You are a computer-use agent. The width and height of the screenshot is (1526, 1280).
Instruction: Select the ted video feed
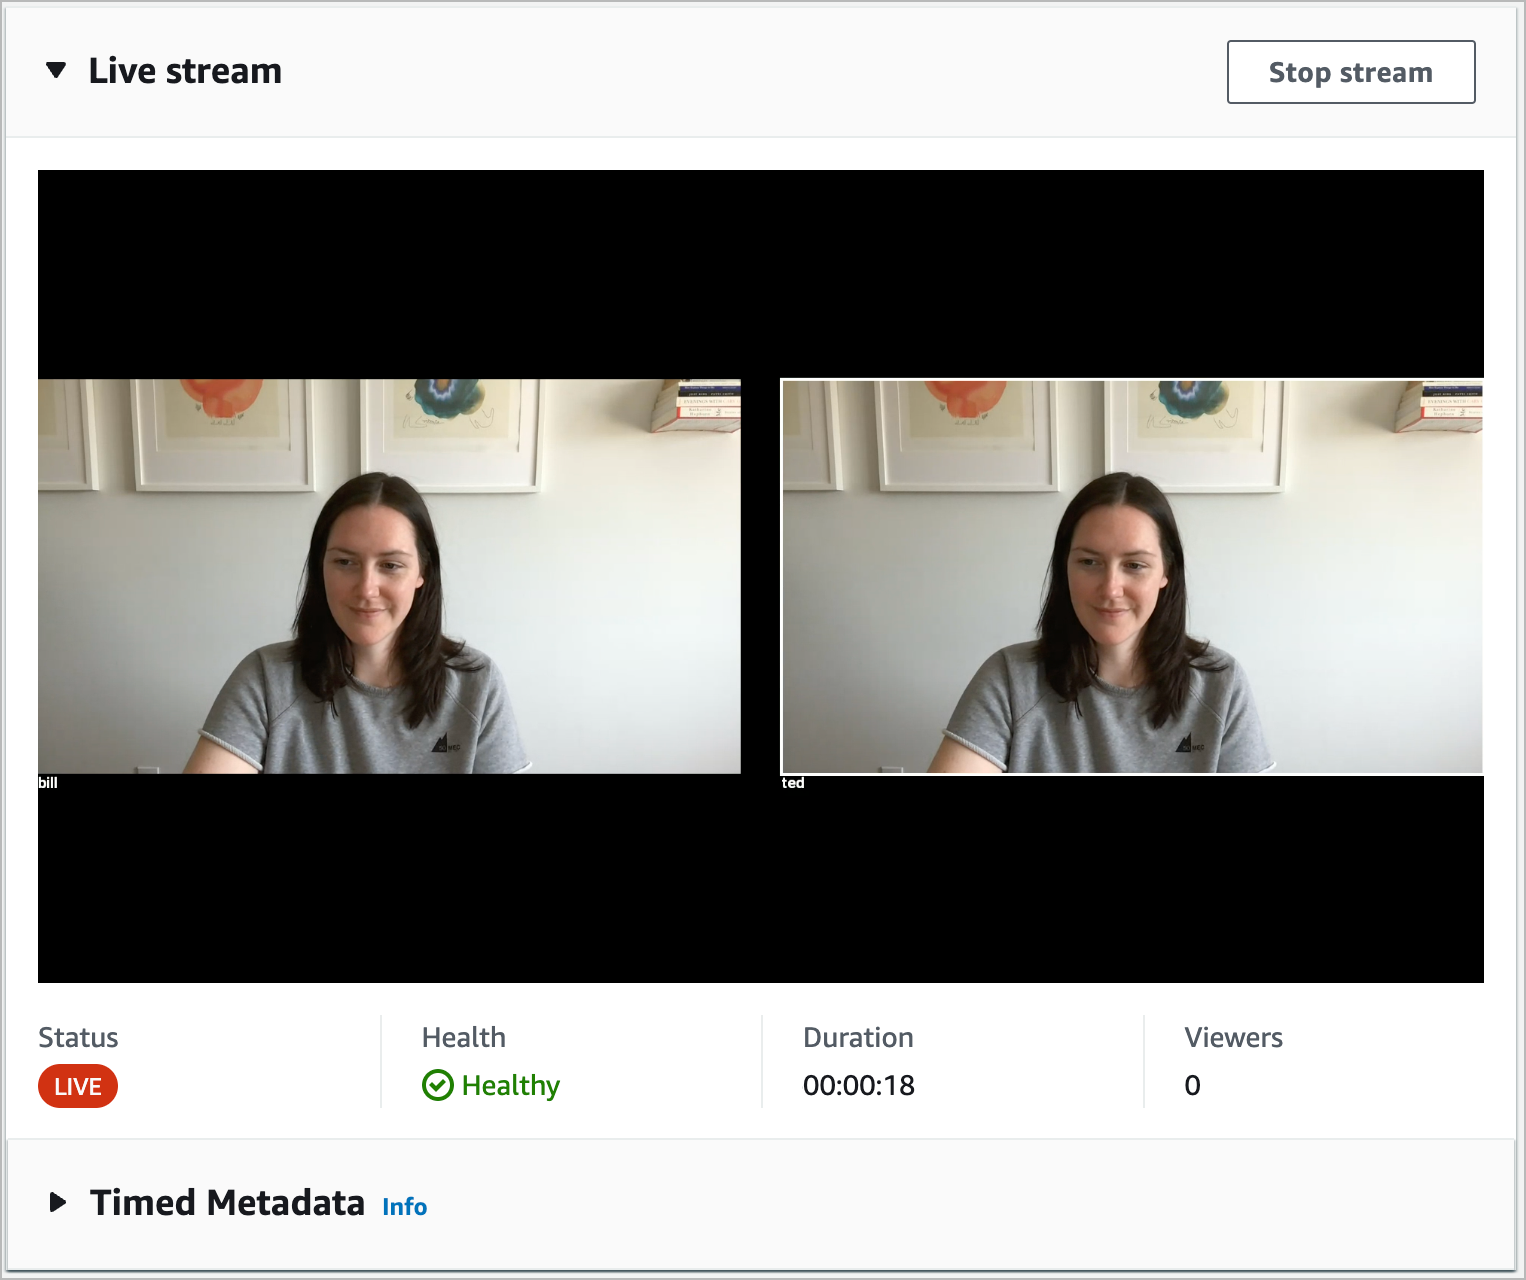[1132, 575]
